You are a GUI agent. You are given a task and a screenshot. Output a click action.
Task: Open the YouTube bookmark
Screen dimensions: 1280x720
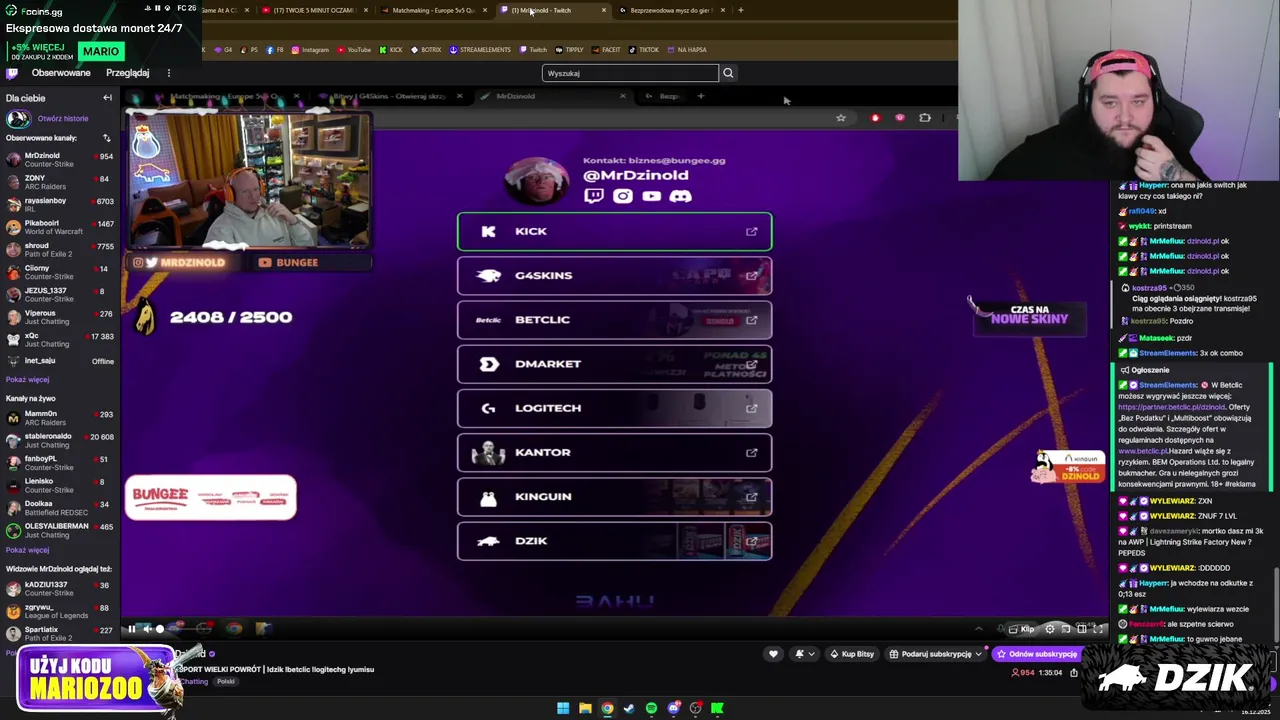[354, 50]
